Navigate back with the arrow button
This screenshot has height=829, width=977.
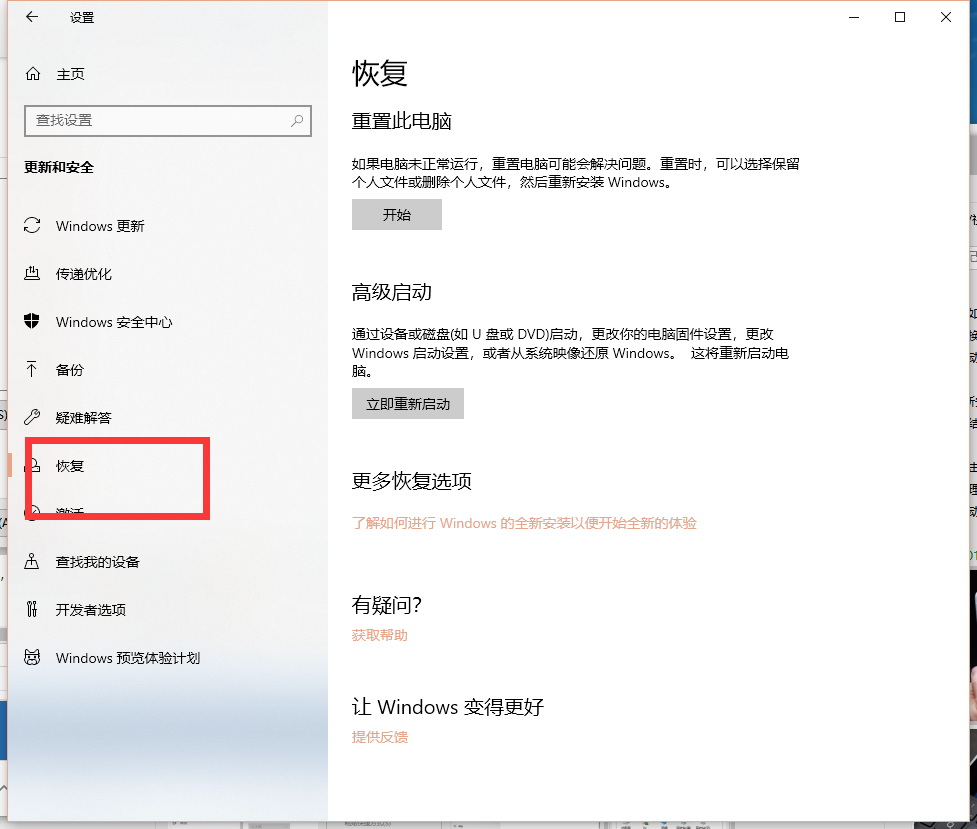tap(28, 17)
